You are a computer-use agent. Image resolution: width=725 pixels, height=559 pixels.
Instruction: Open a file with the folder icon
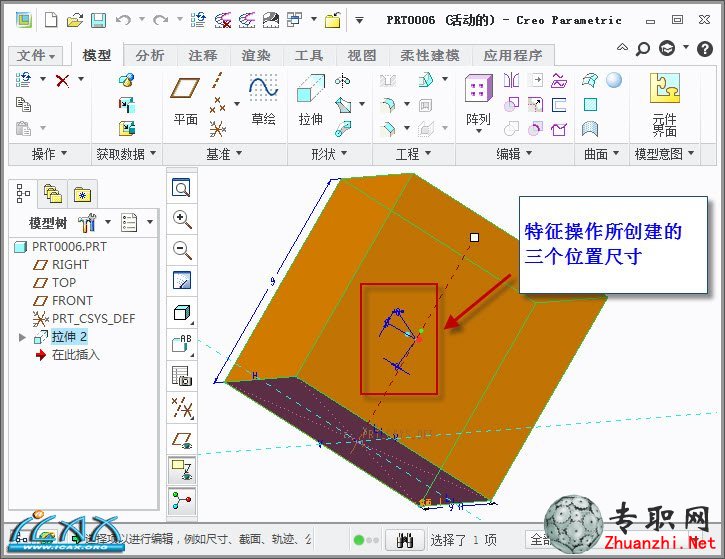coord(75,20)
